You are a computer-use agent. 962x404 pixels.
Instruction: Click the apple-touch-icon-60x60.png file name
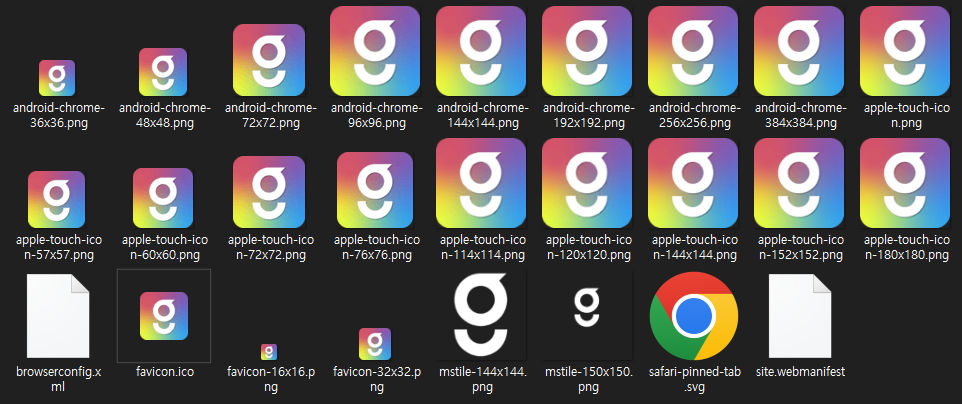click(x=165, y=247)
